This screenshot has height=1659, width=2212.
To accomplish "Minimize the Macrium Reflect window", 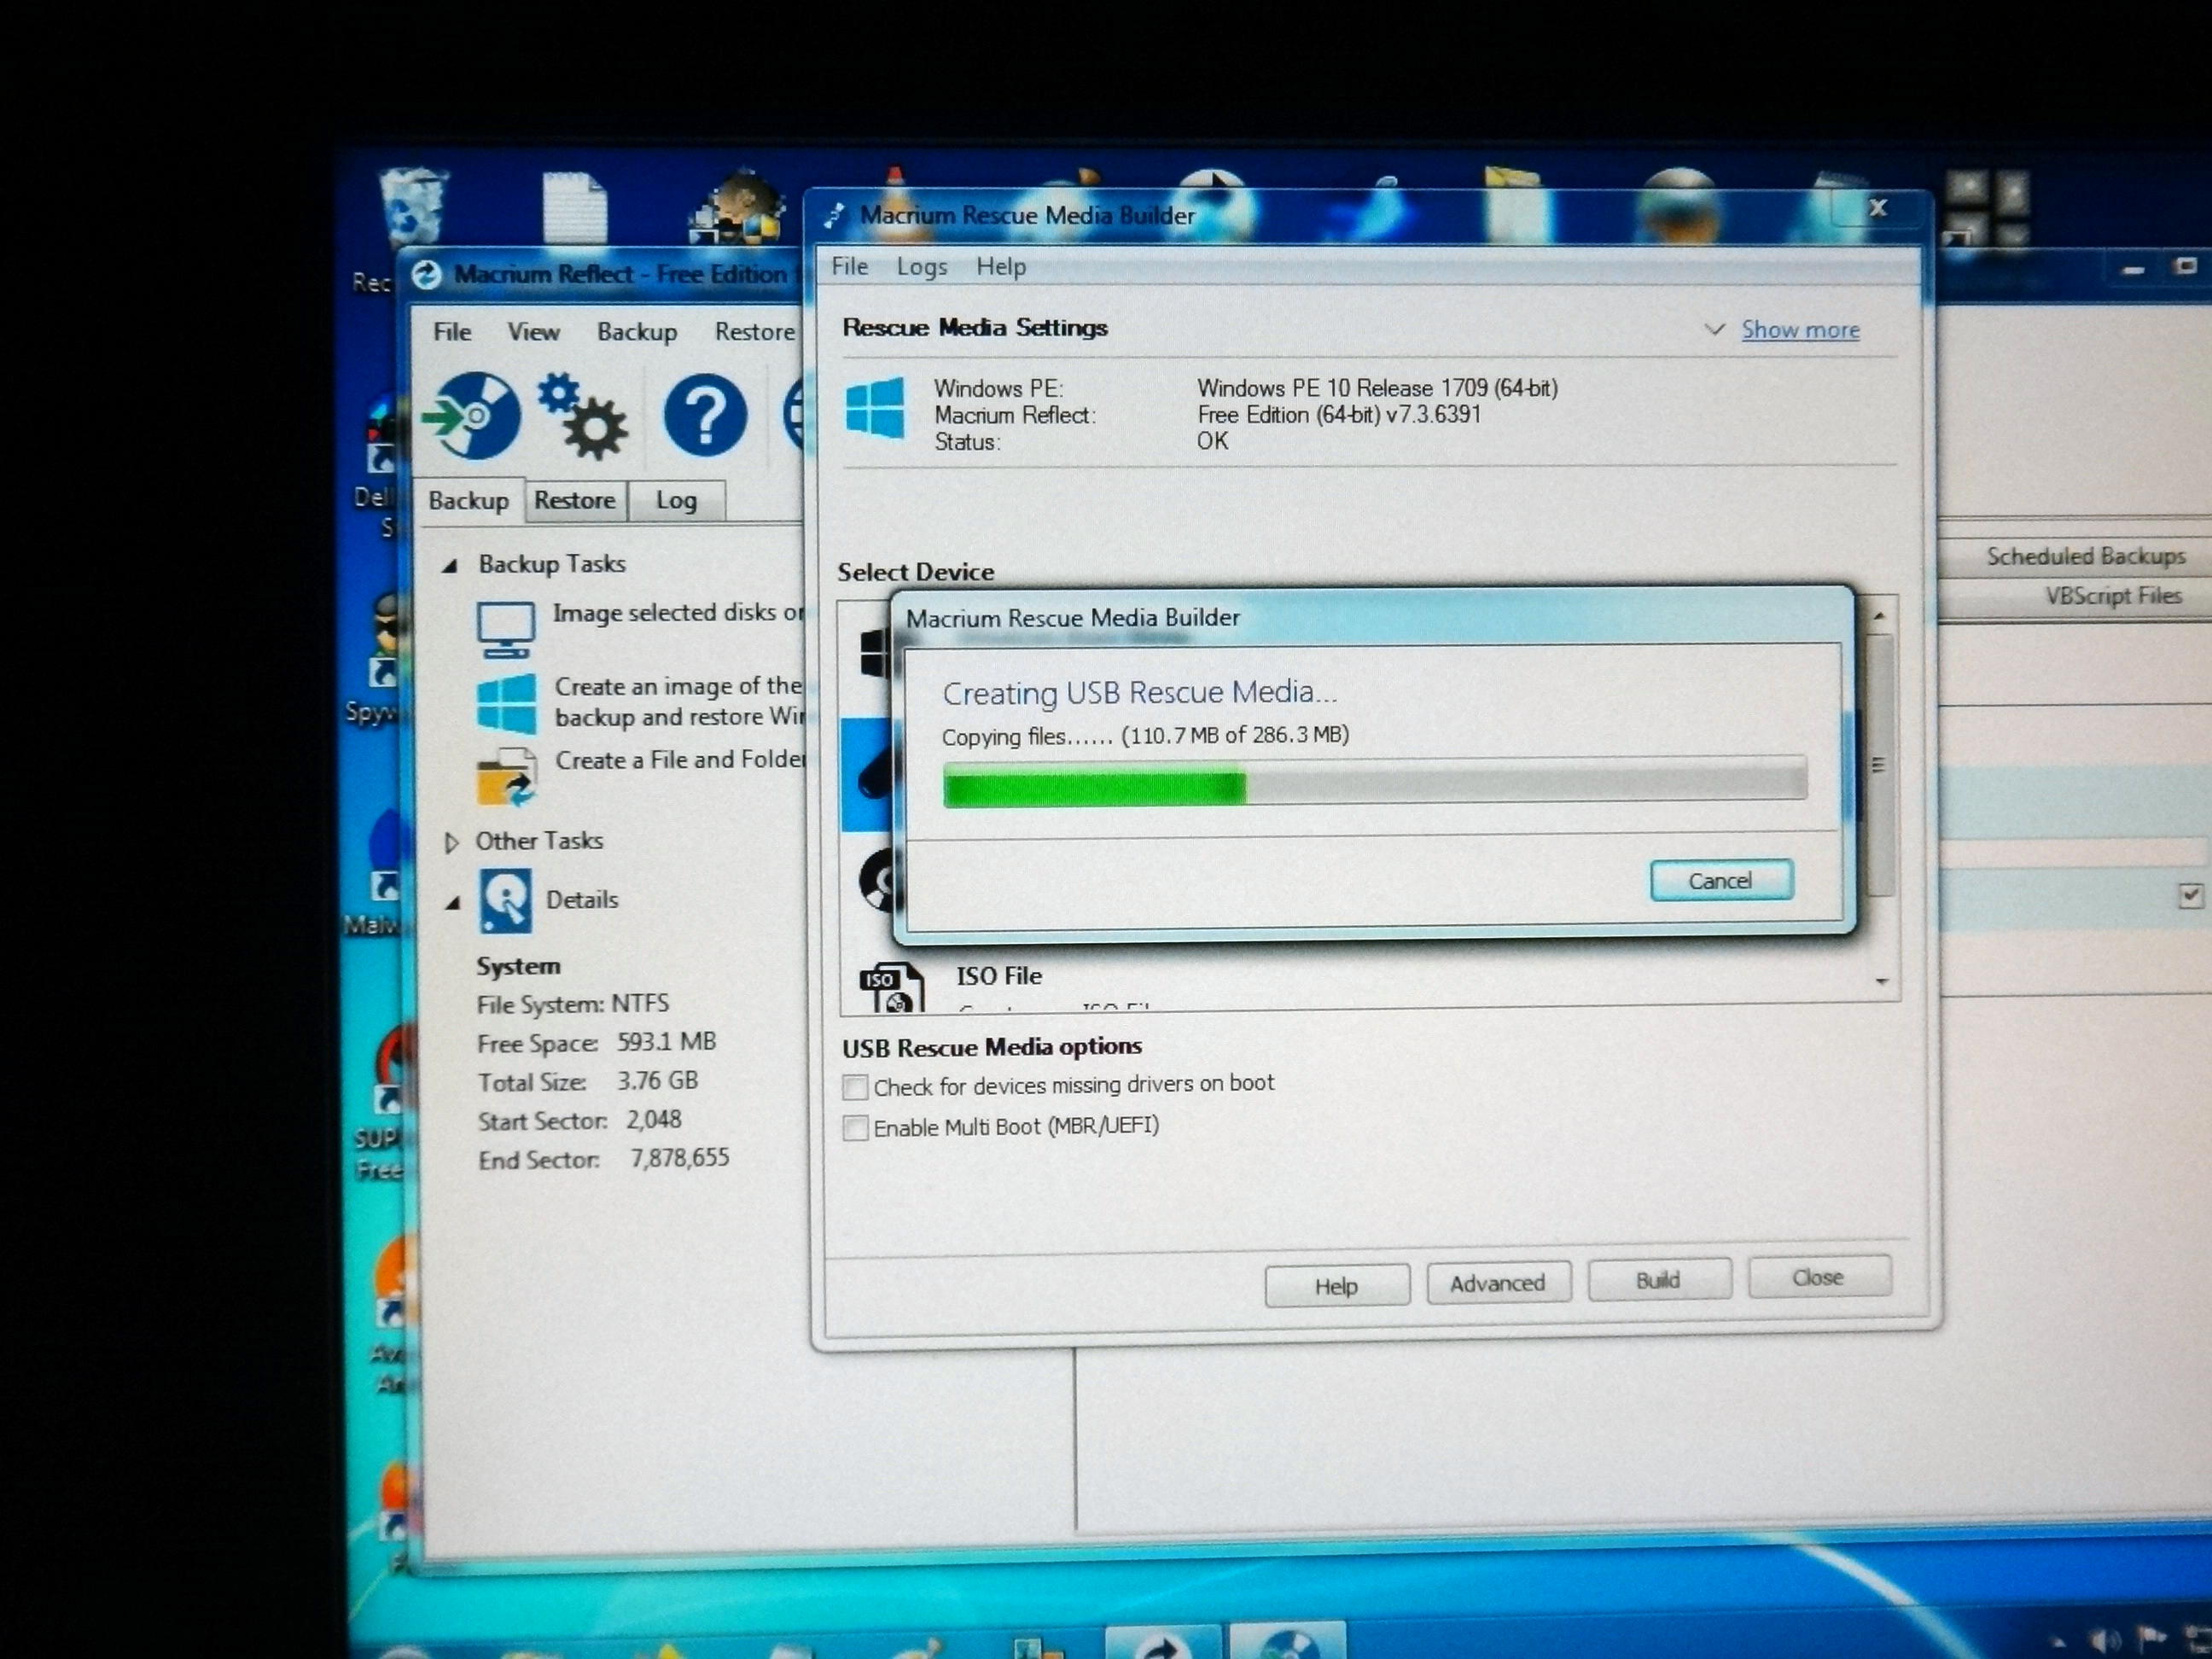I will 2132,270.
